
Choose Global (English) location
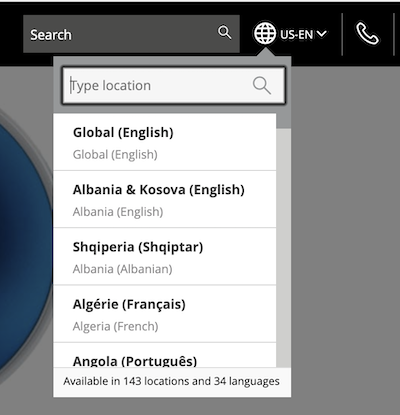coord(165,142)
